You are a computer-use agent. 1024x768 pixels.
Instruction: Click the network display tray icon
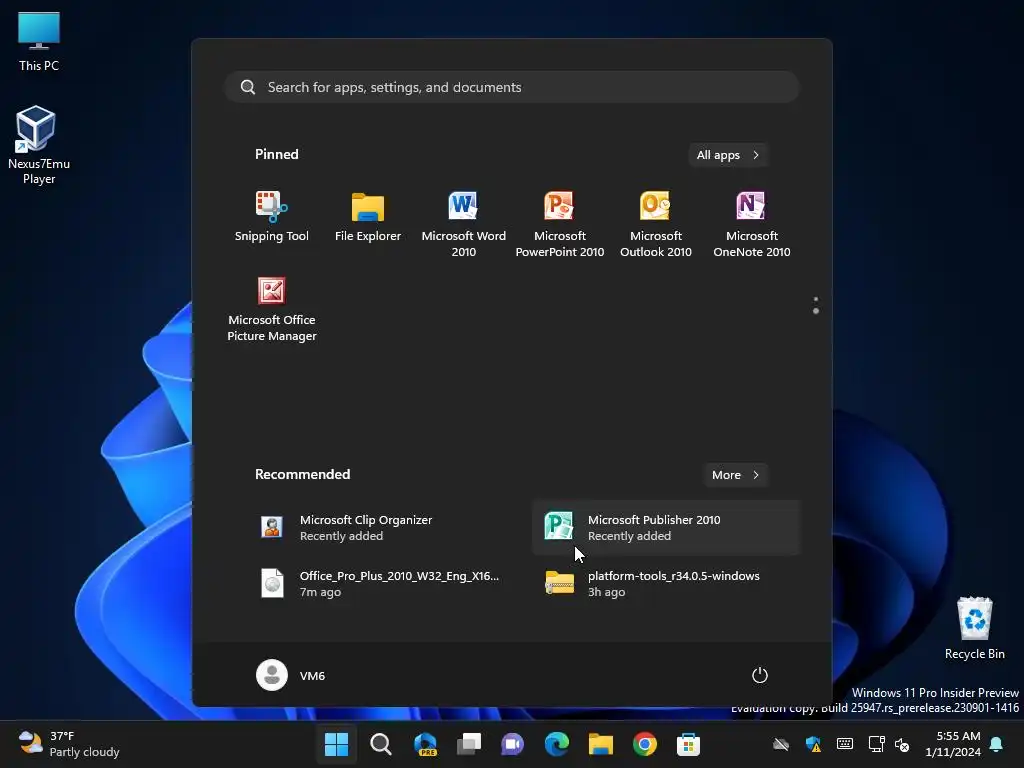coord(876,744)
